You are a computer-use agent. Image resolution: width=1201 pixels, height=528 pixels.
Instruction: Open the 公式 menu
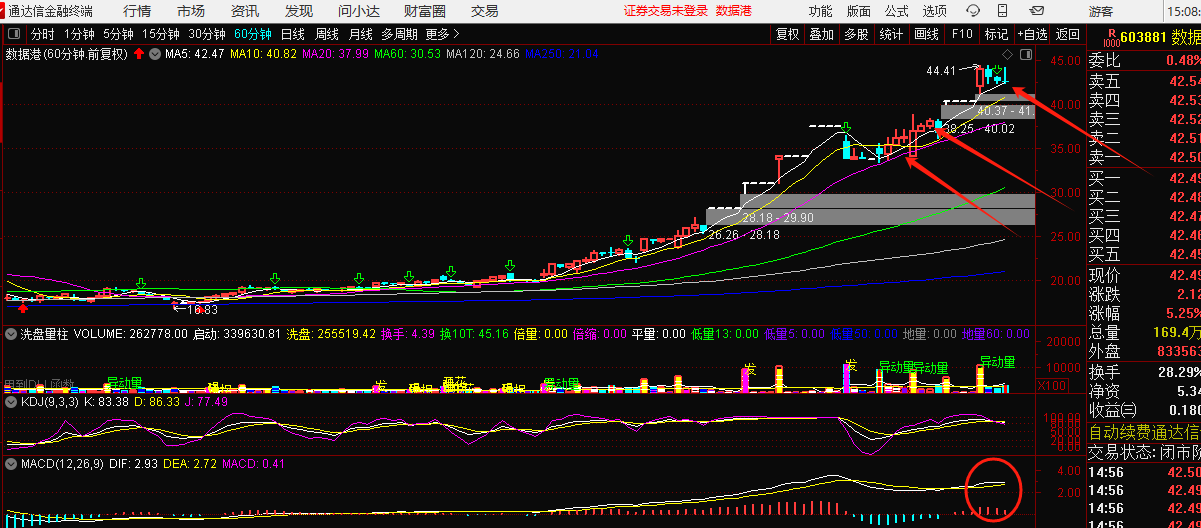897,11
